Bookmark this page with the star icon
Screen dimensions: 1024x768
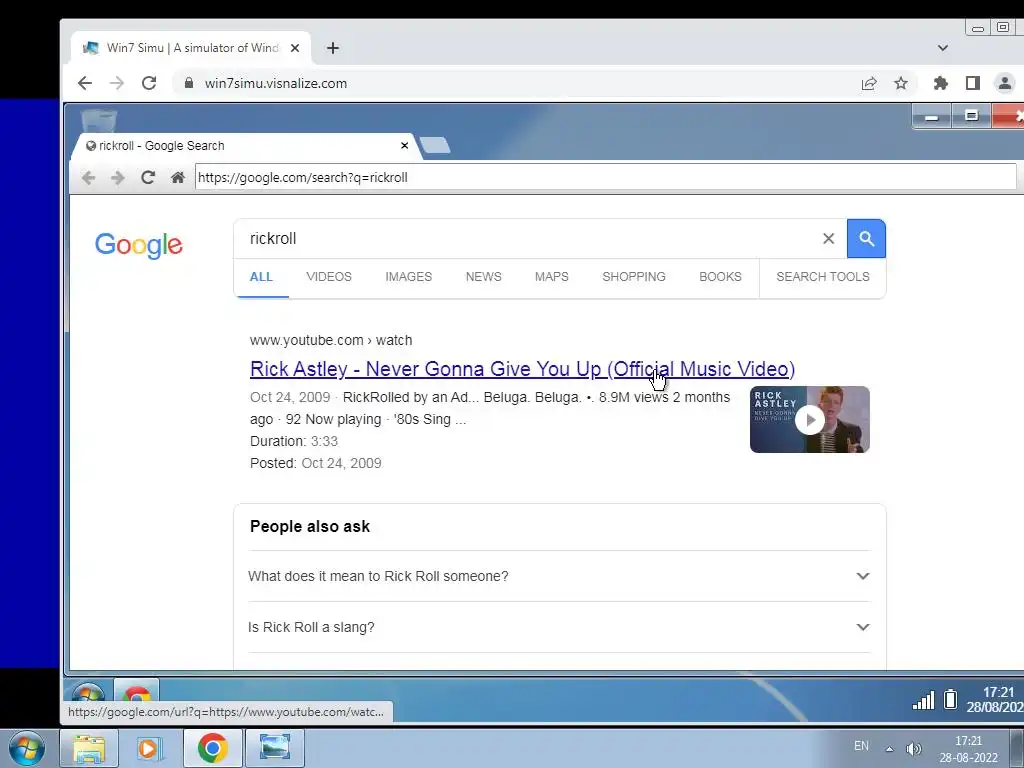point(901,84)
